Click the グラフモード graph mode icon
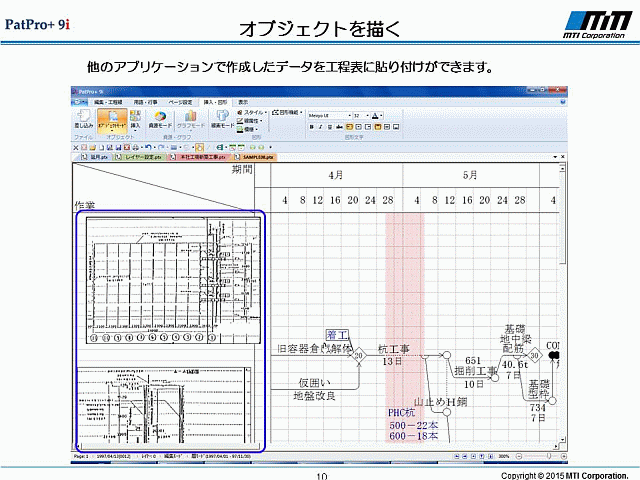 pyautogui.click(x=190, y=119)
